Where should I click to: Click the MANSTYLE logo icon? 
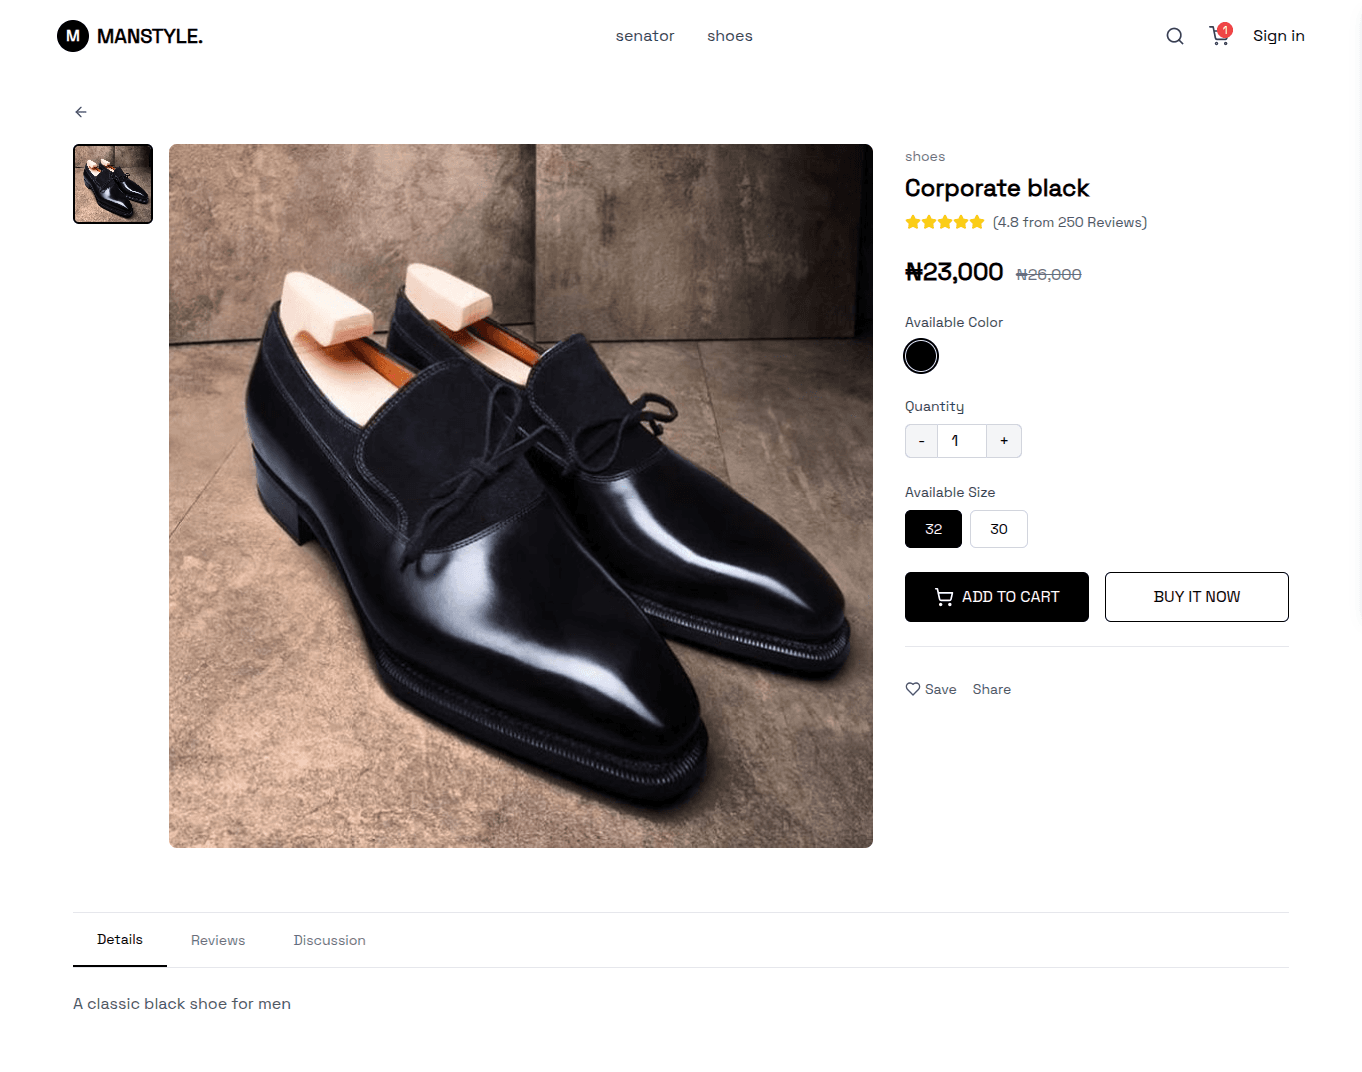tap(72, 35)
